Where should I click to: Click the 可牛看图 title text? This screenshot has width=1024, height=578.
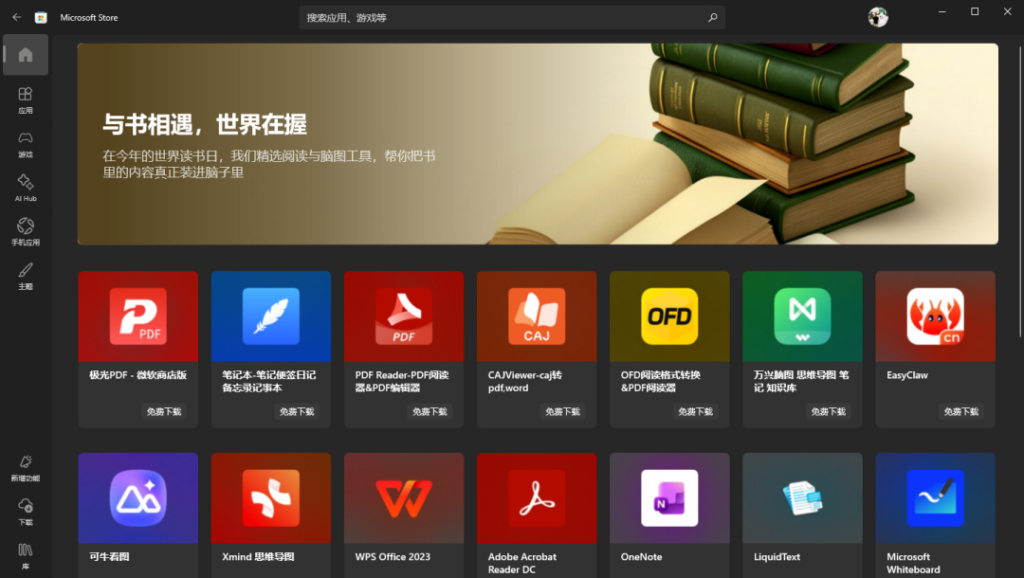(109, 556)
